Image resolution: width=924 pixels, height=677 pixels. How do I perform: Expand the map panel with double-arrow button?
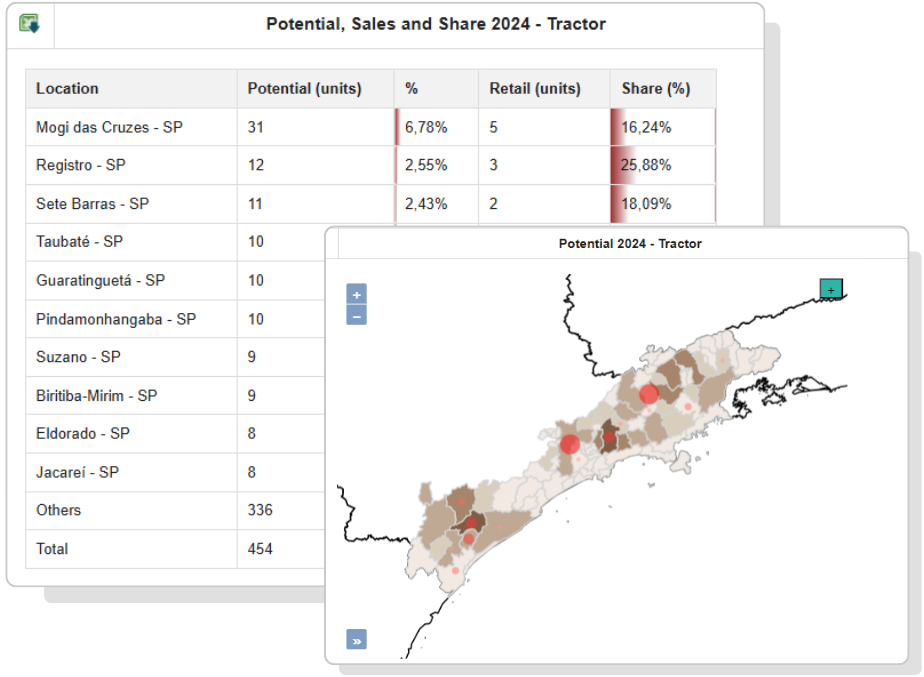[356, 640]
